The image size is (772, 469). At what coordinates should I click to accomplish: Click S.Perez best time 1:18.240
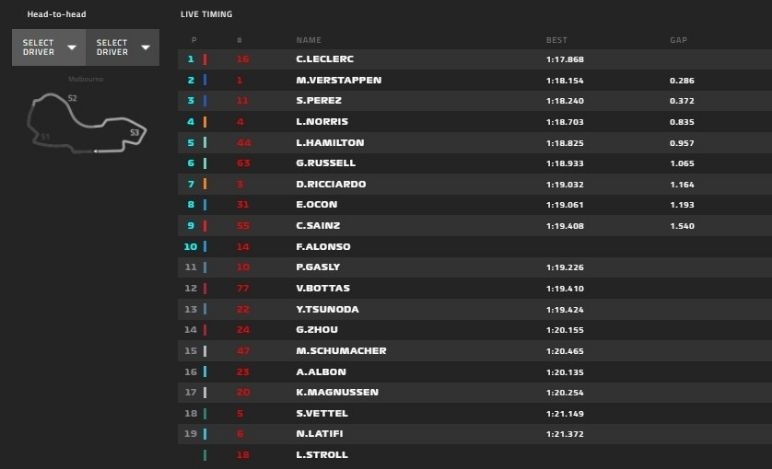(565, 101)
